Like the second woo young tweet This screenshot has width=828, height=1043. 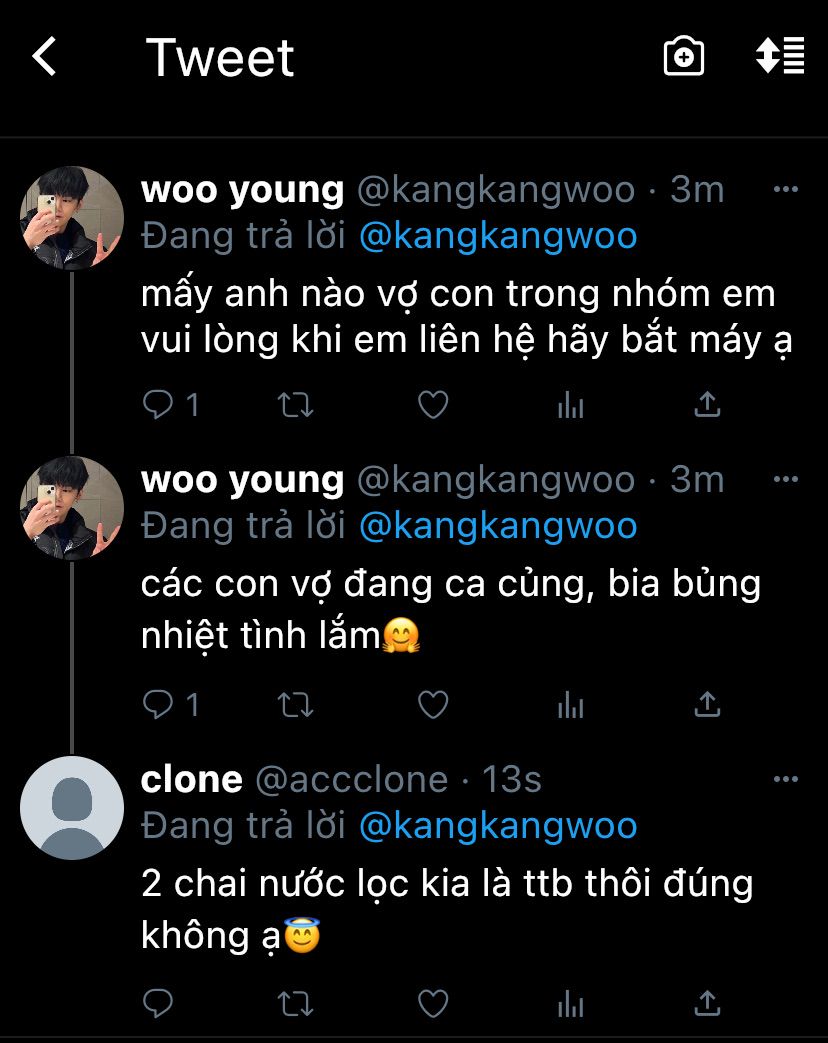pyautogui.click(x=432, y=706)
